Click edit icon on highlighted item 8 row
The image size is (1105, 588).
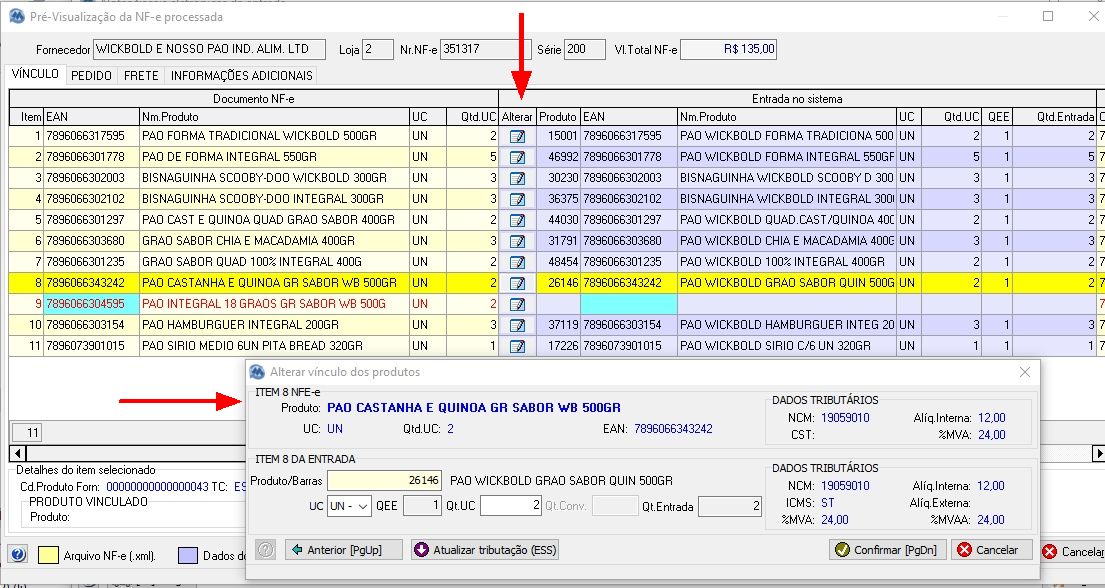517,283
